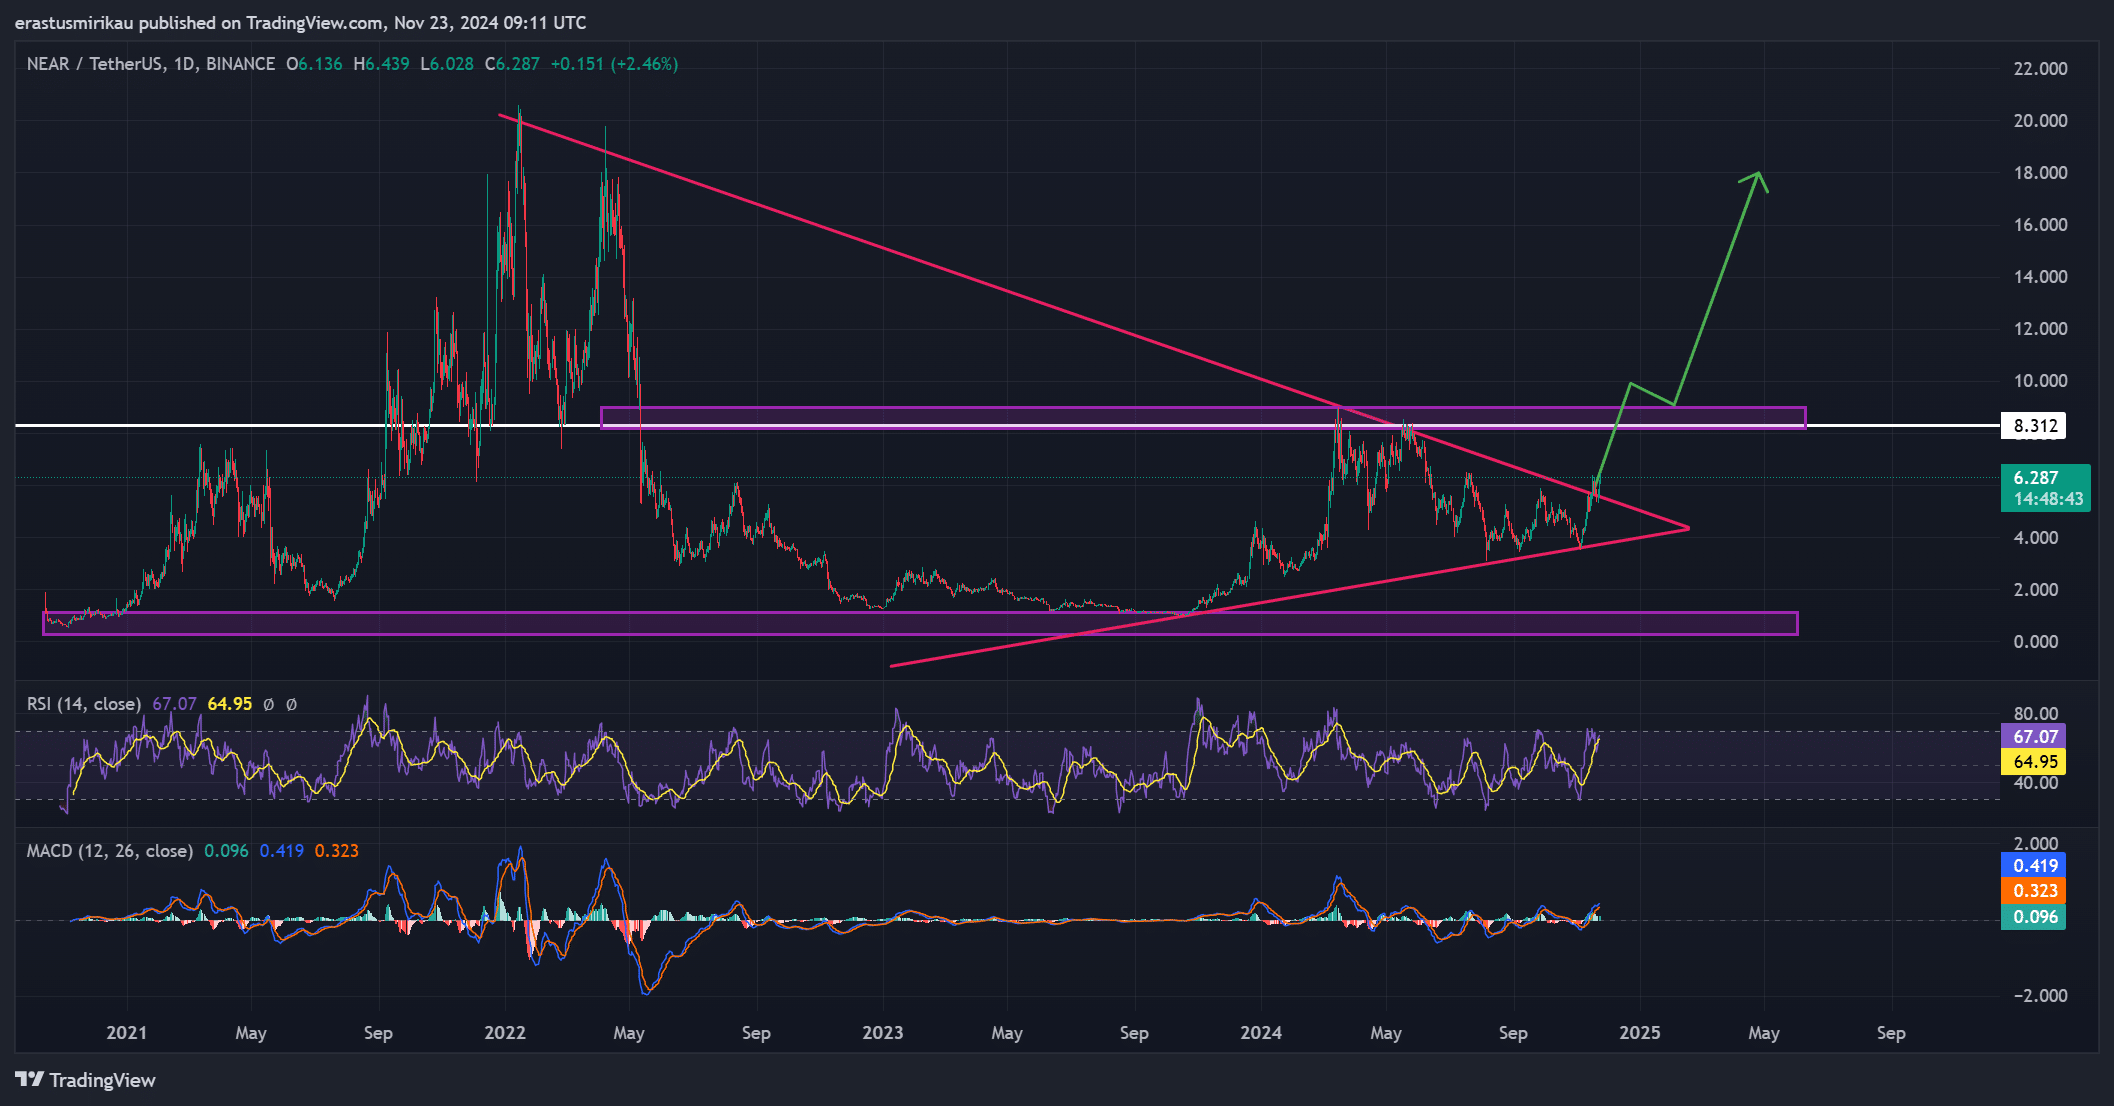Click the 12.000 price axis label

tap(2040, 329)
